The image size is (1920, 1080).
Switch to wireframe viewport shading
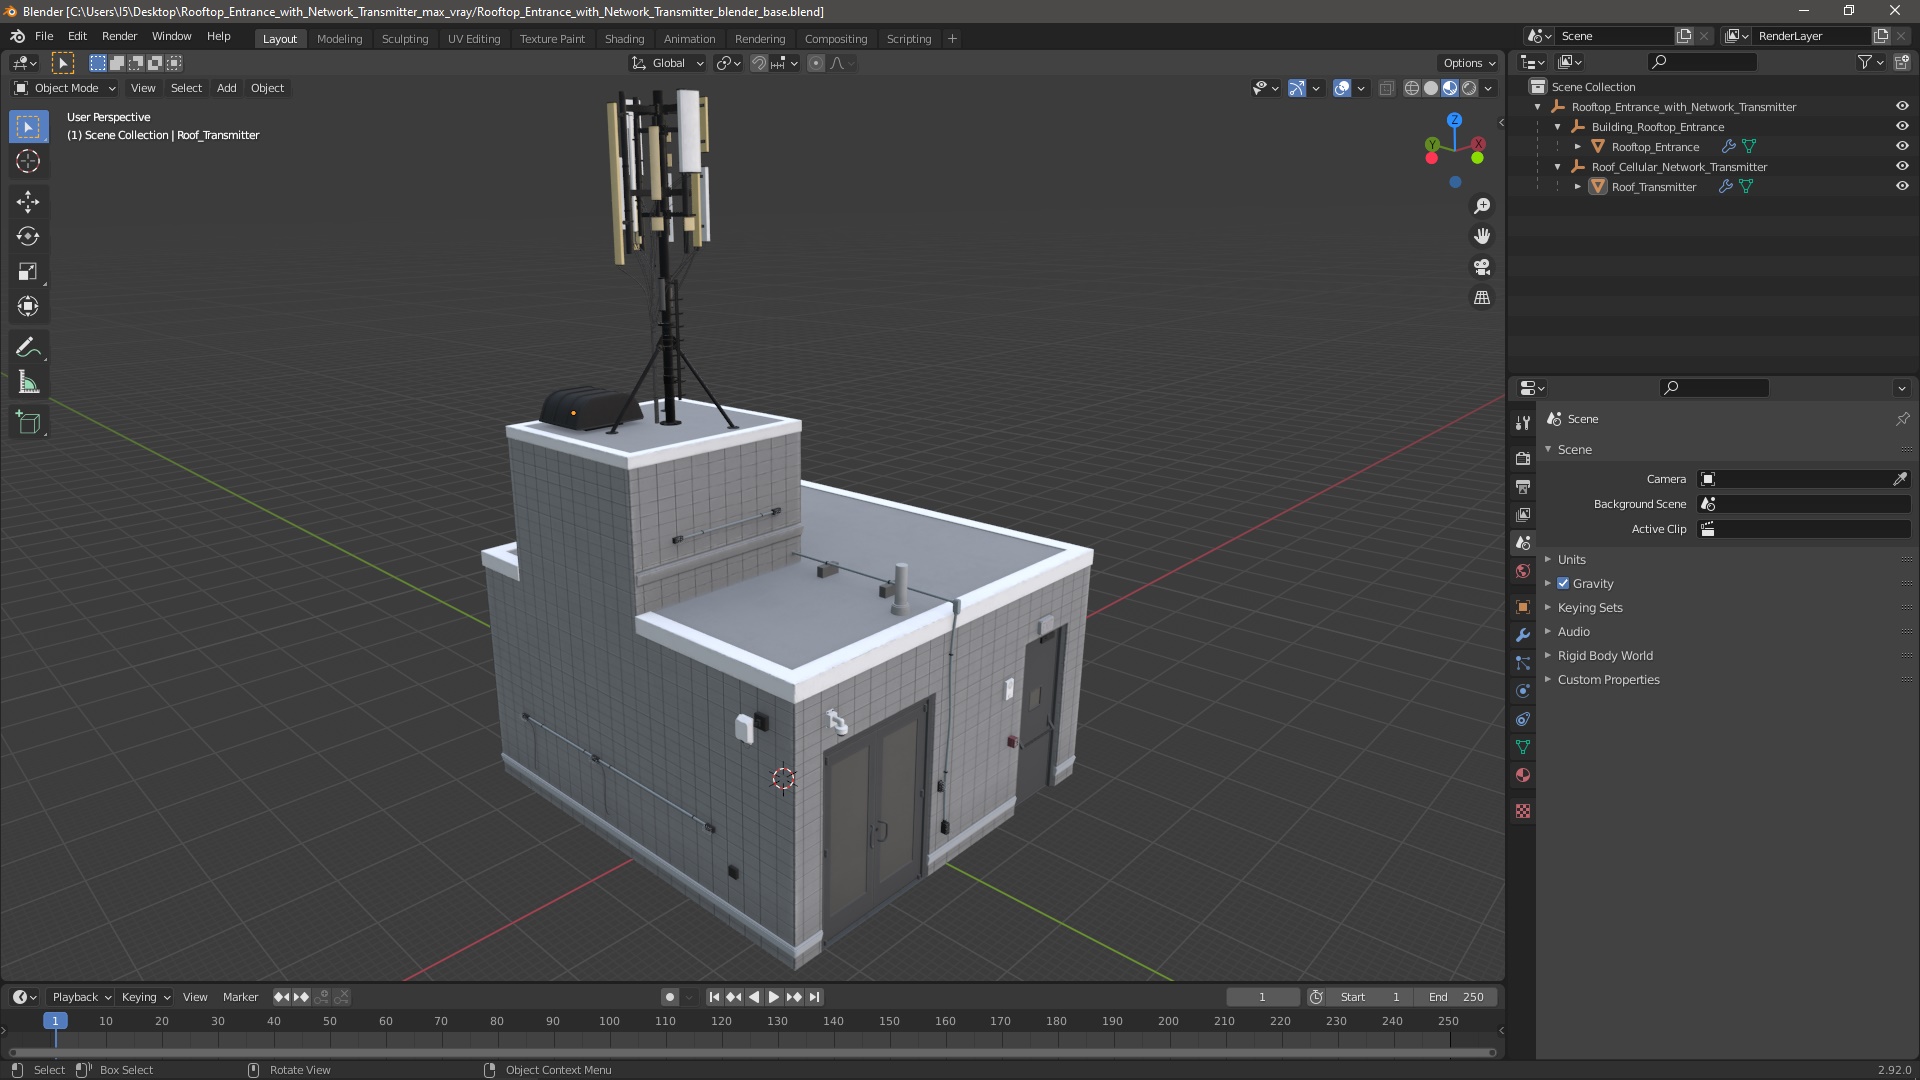click(1412, 88)
